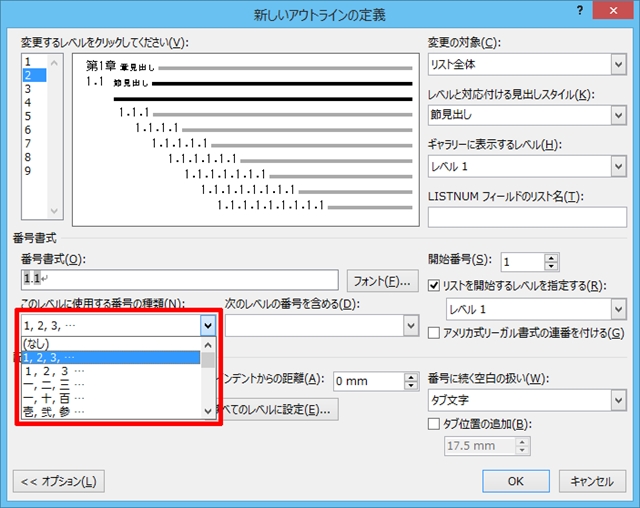
Task: Choose 一, 十, 百 … option
Action: coord(111,398)
